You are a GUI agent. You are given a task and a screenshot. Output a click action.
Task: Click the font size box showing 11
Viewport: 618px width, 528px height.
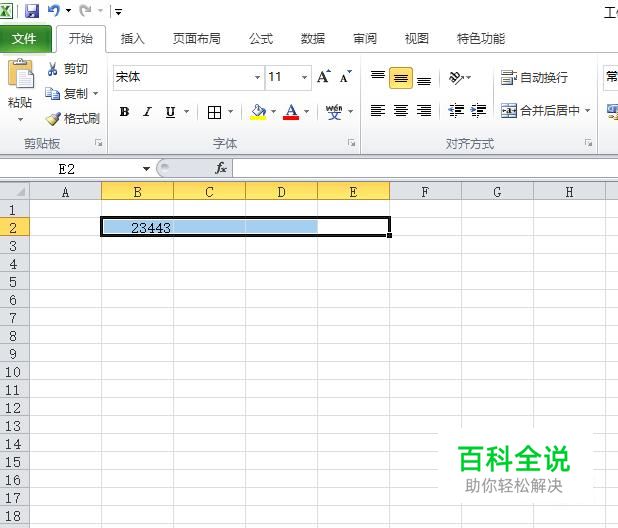click(281, 77)
